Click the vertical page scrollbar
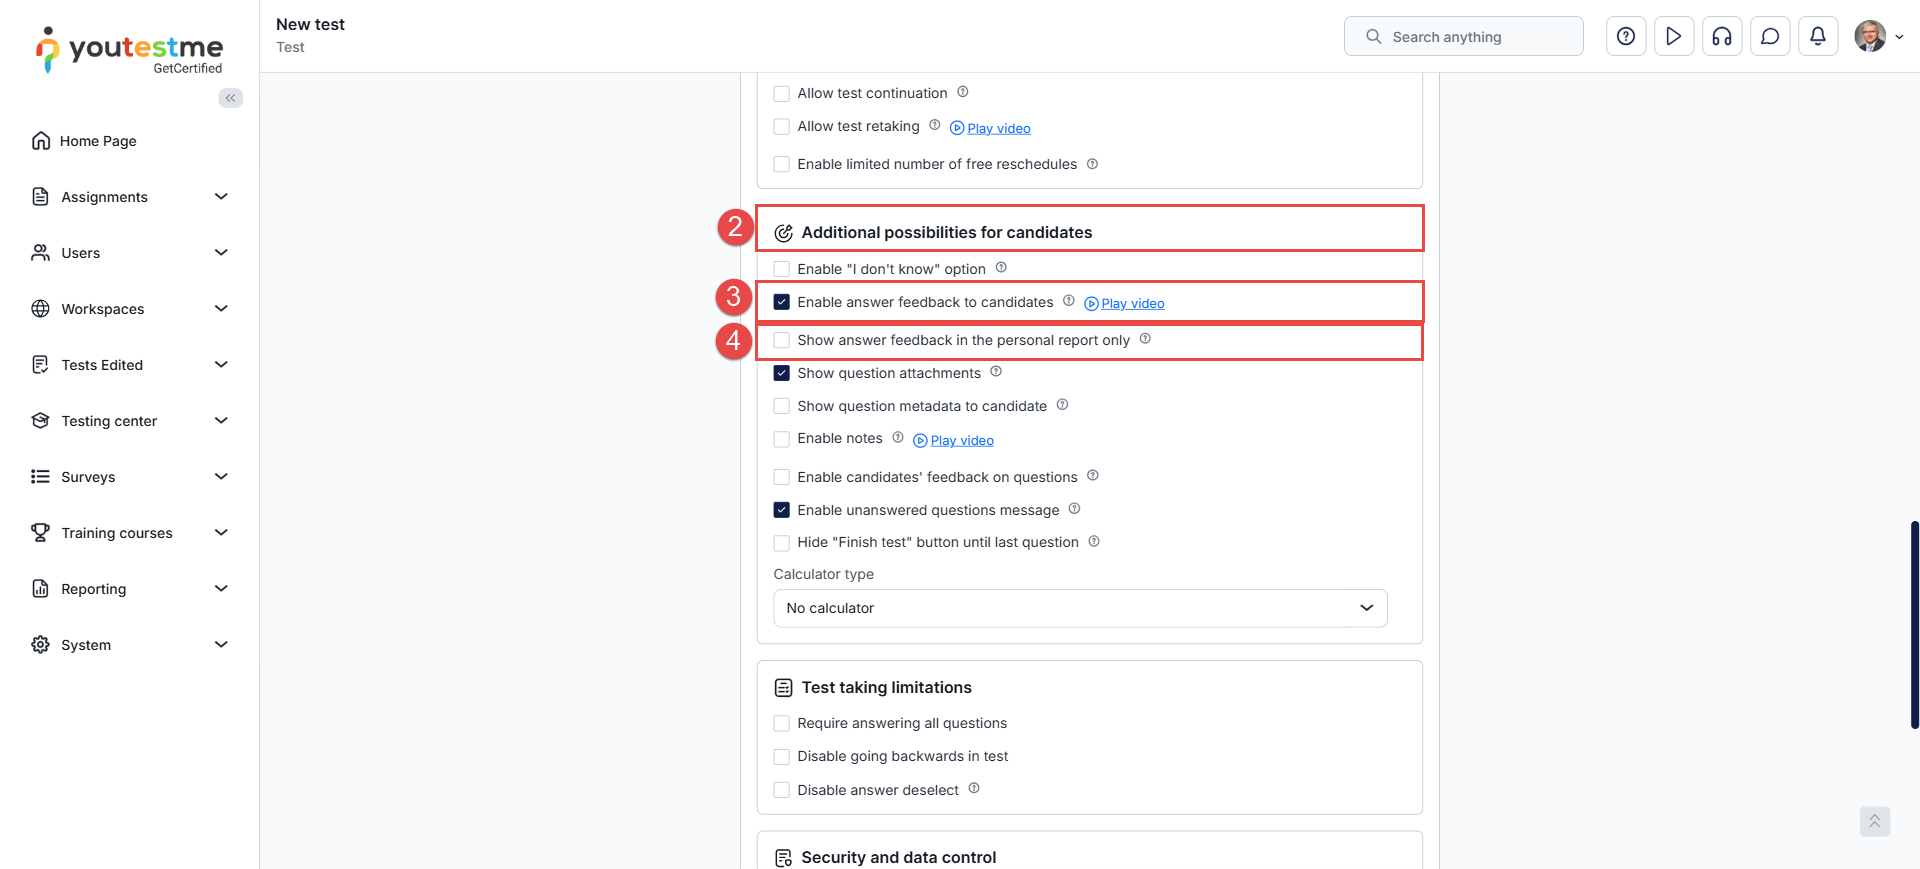 tap(1914, 624)
